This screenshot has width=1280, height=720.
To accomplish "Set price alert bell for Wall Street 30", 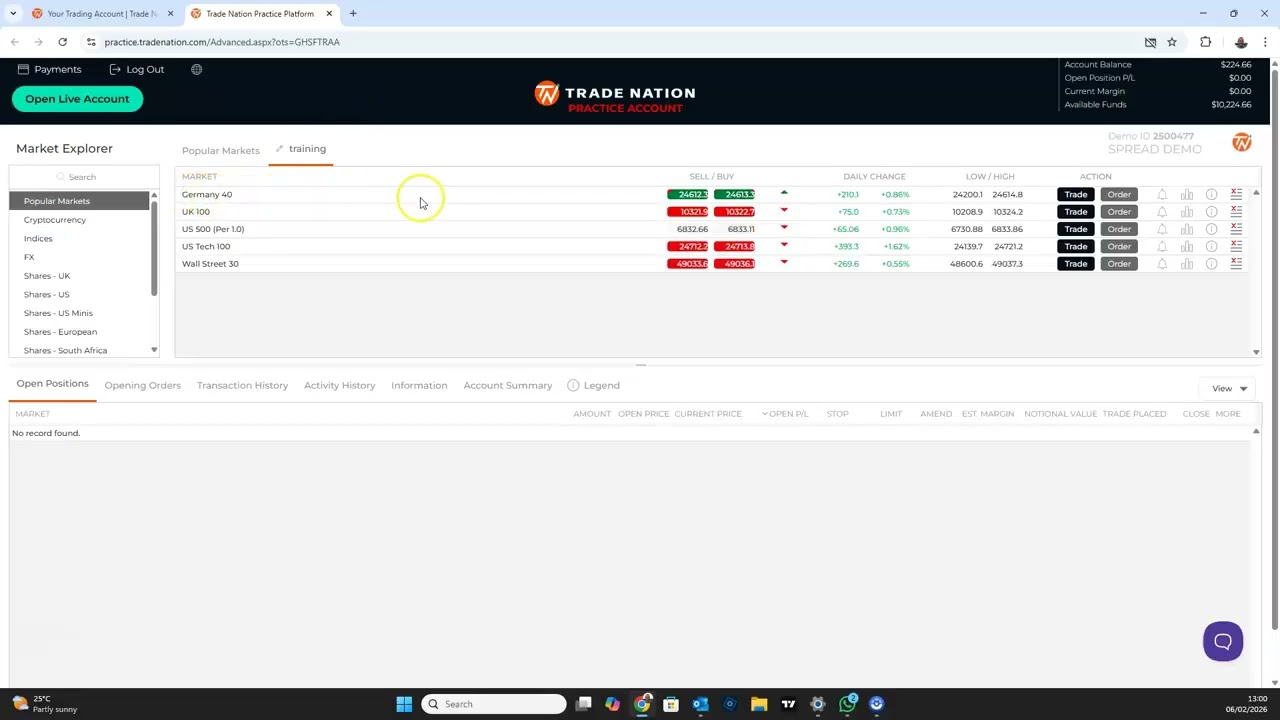I will 1162,264.
